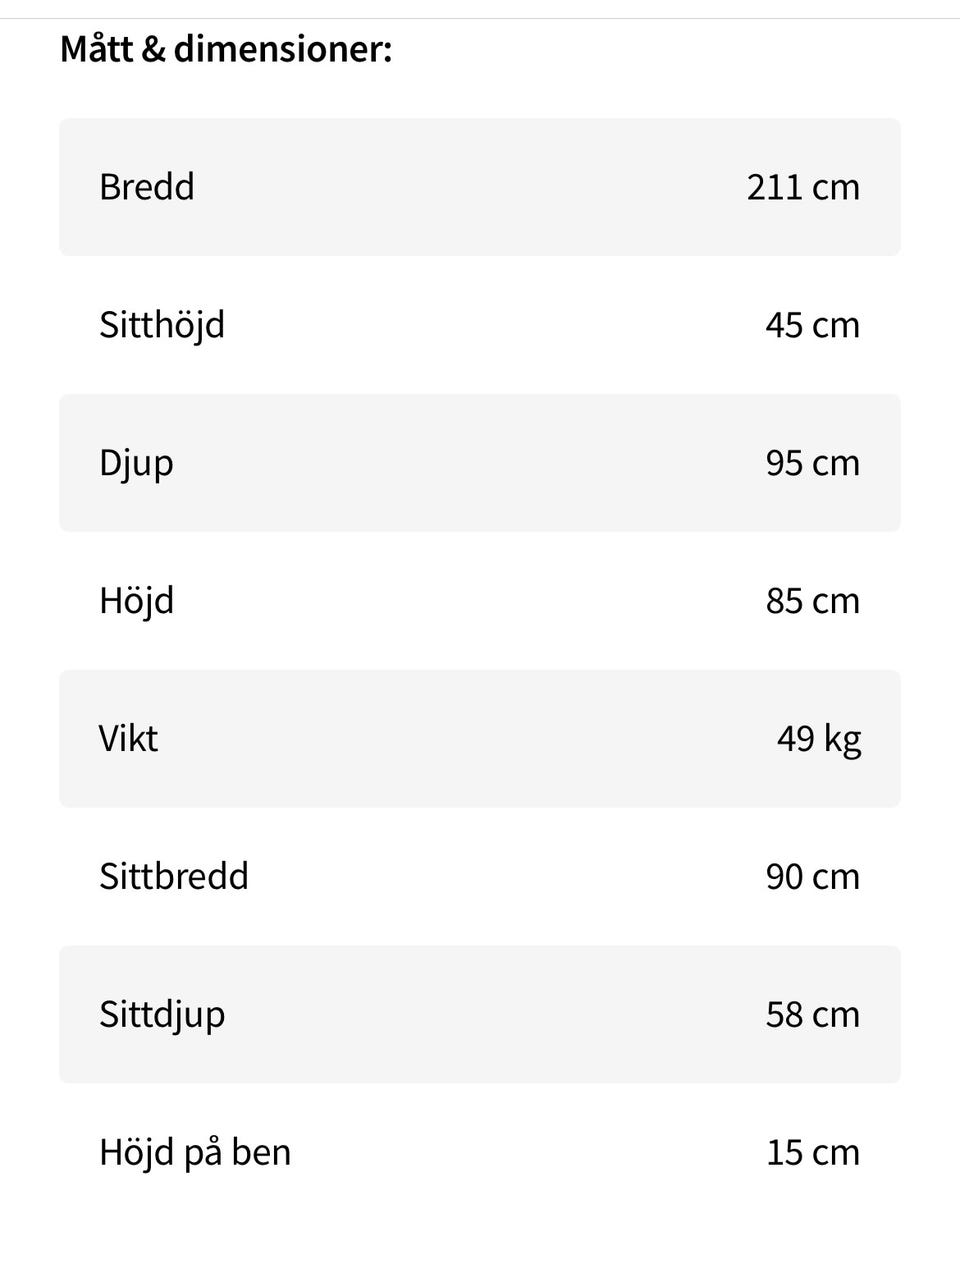Click the "Mått & dimensioner:" heading
The width and height of the screenshot is (960, 1287).
pyautogui.click(x=226, y=49)
